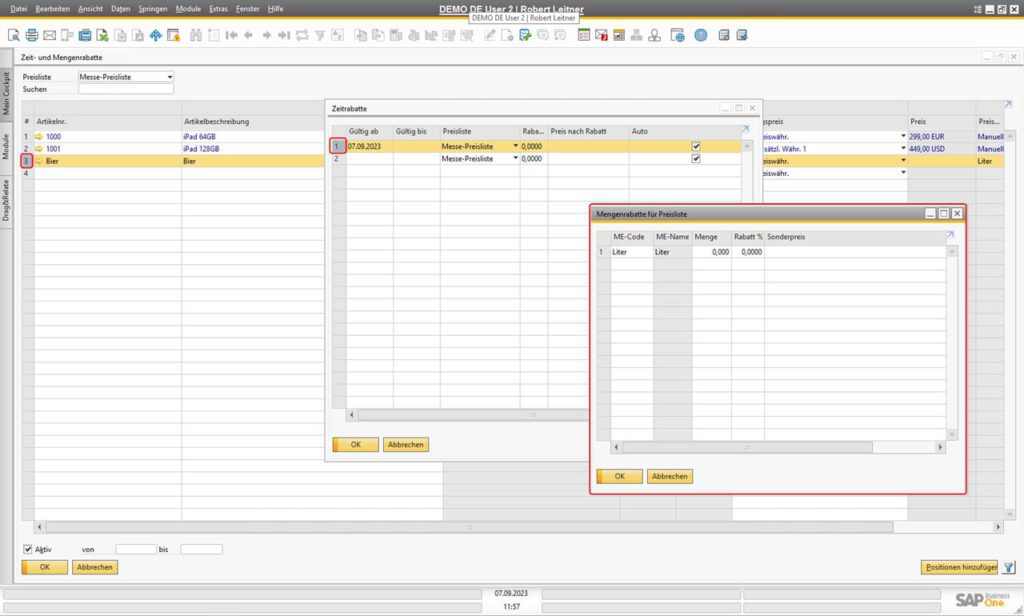Image resolution: width=1024 pixels, height=616 pixels.
Task: Open currency dropdown in main table row 4
Action: click(x=903, y=173)
